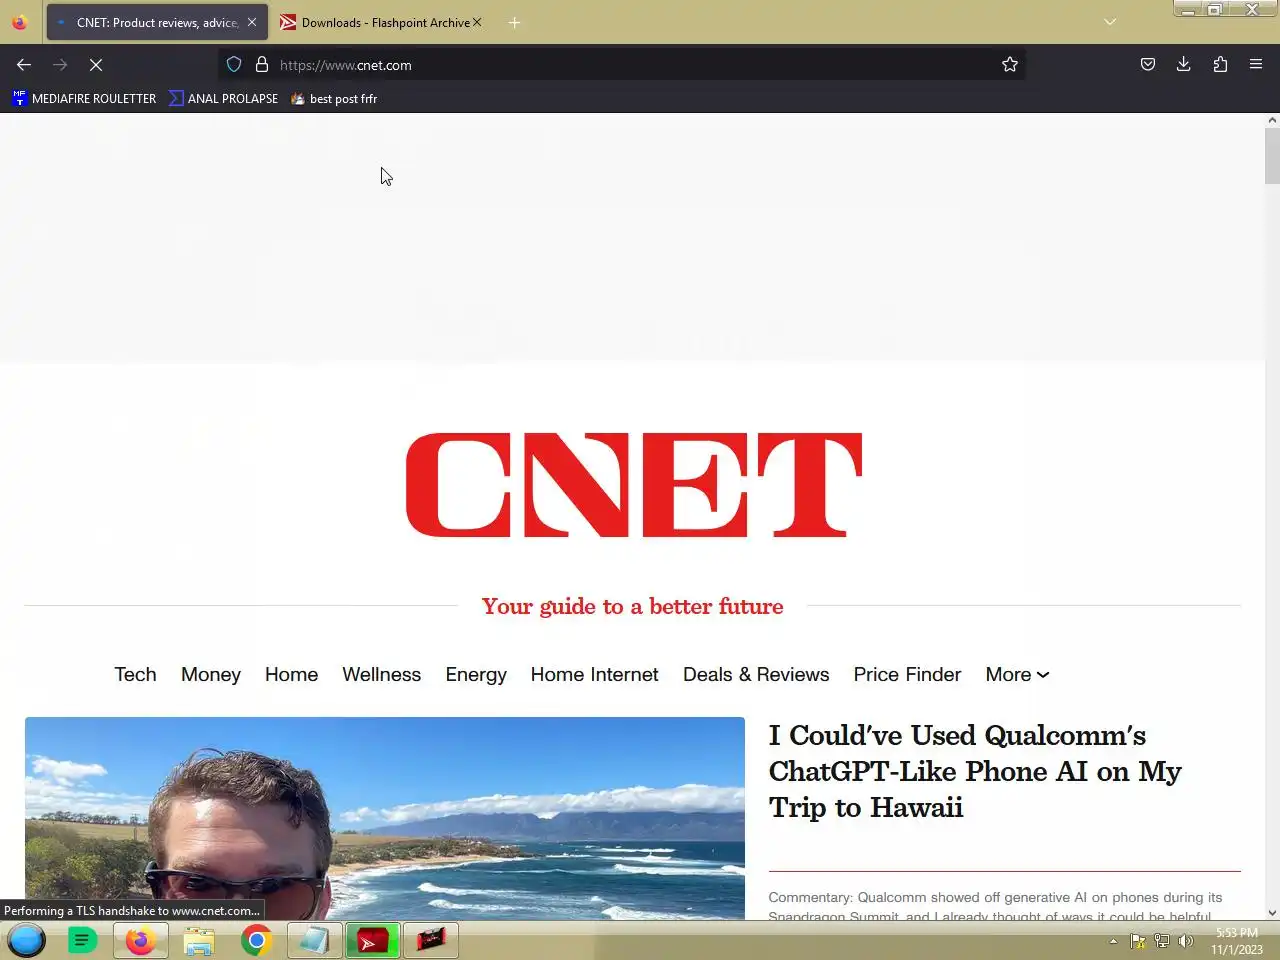Viewport: 1280px width, 960px height.
Task: Open the Wellness section
Action: pyautogui.click(x=381, y=675)
